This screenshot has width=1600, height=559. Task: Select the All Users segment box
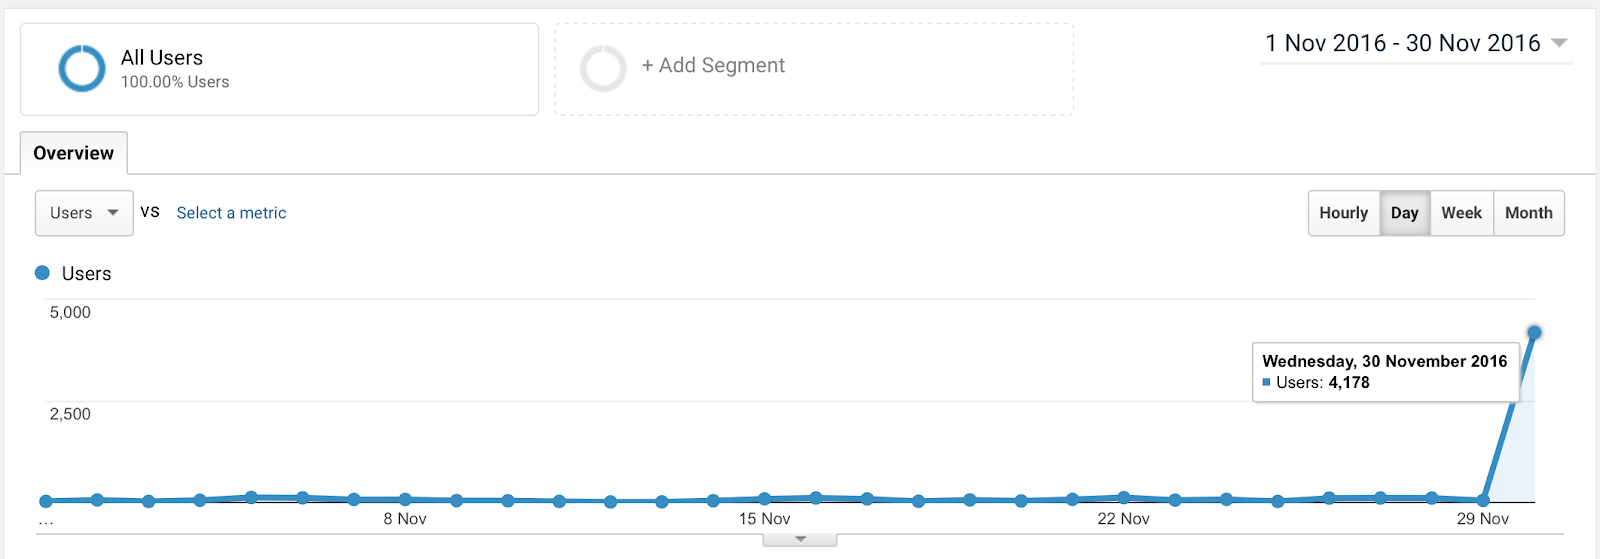click(279, 69)
